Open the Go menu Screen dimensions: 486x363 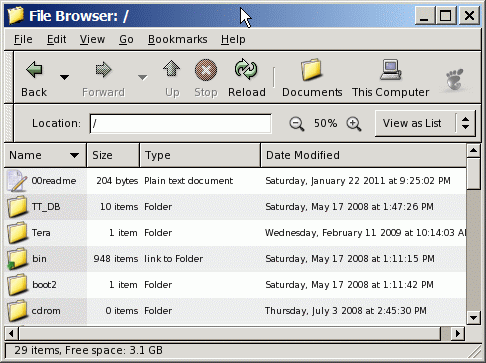coord(126,39)
